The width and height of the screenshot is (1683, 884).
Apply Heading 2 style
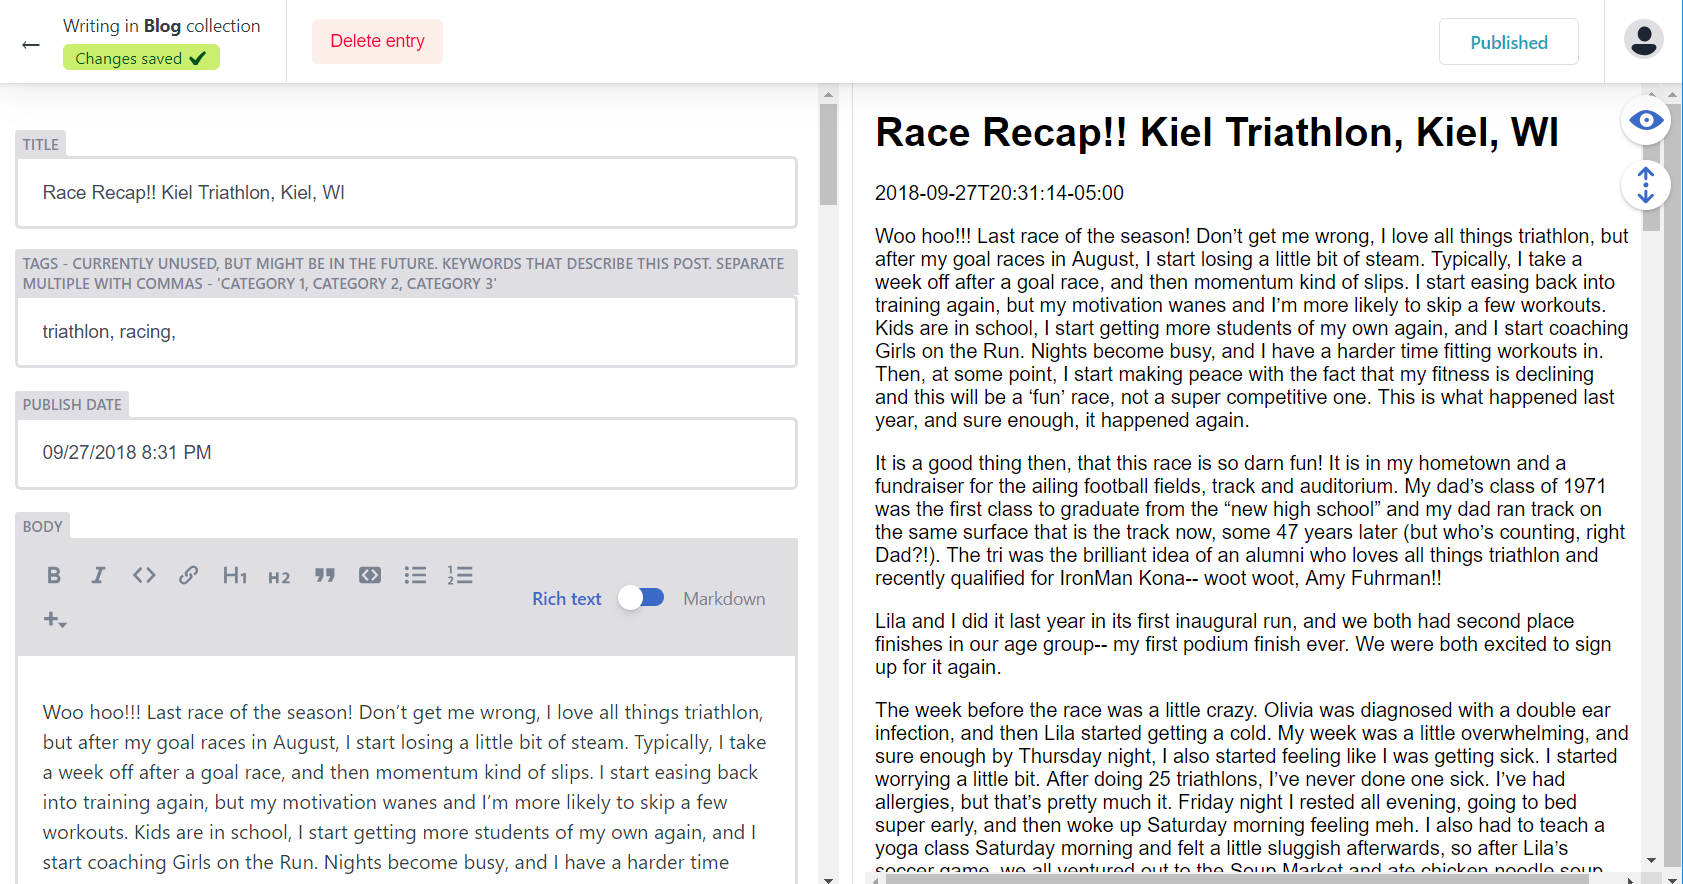(279, 576)
